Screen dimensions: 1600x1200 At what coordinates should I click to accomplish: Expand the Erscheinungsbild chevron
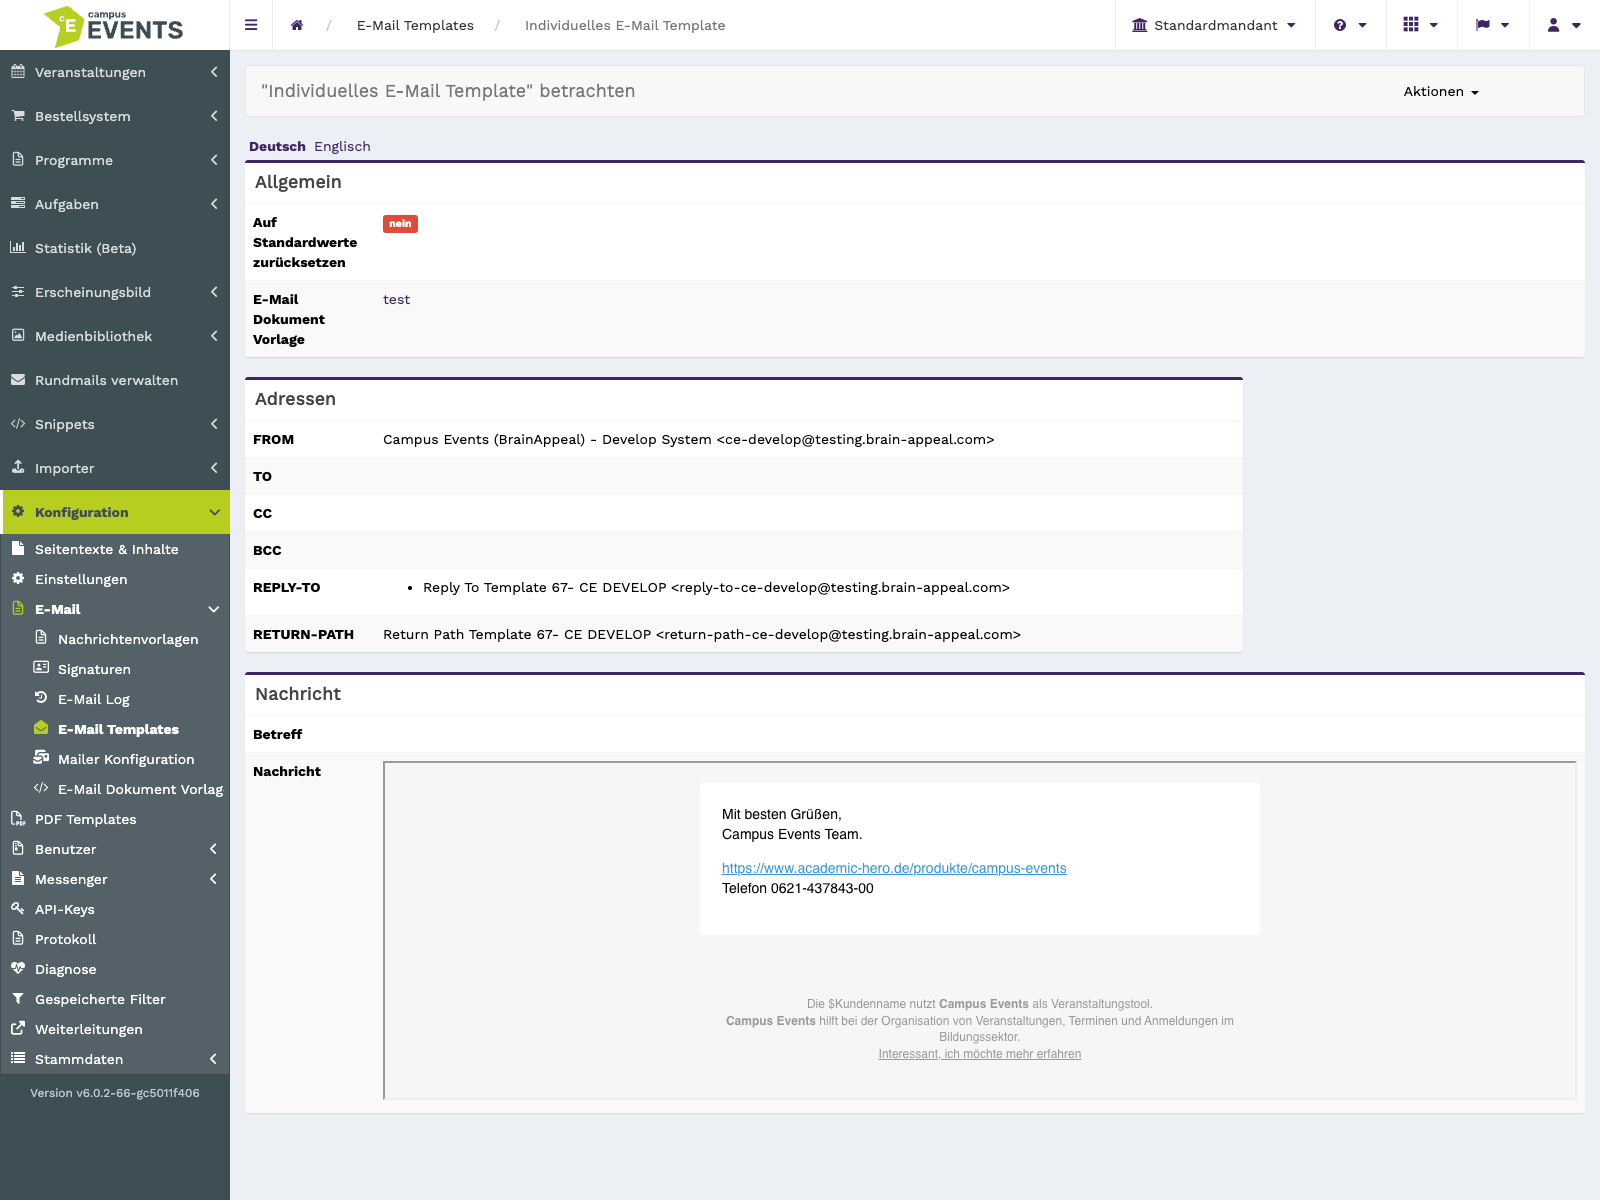pos(214,292)
